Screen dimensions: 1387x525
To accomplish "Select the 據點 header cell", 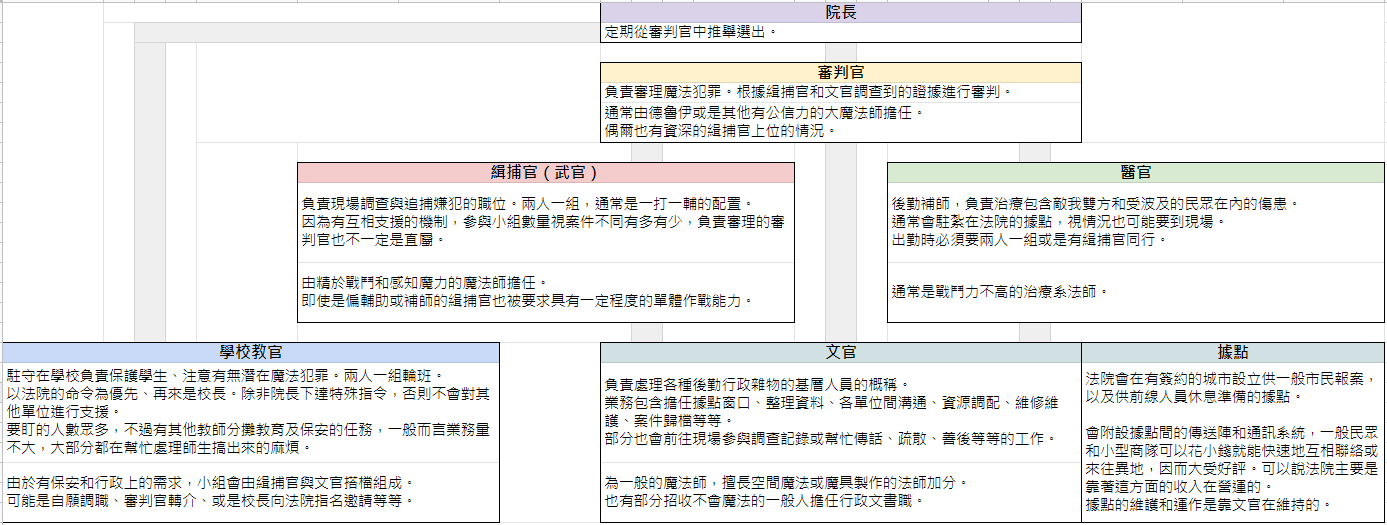I will [x=1233, y=352].
